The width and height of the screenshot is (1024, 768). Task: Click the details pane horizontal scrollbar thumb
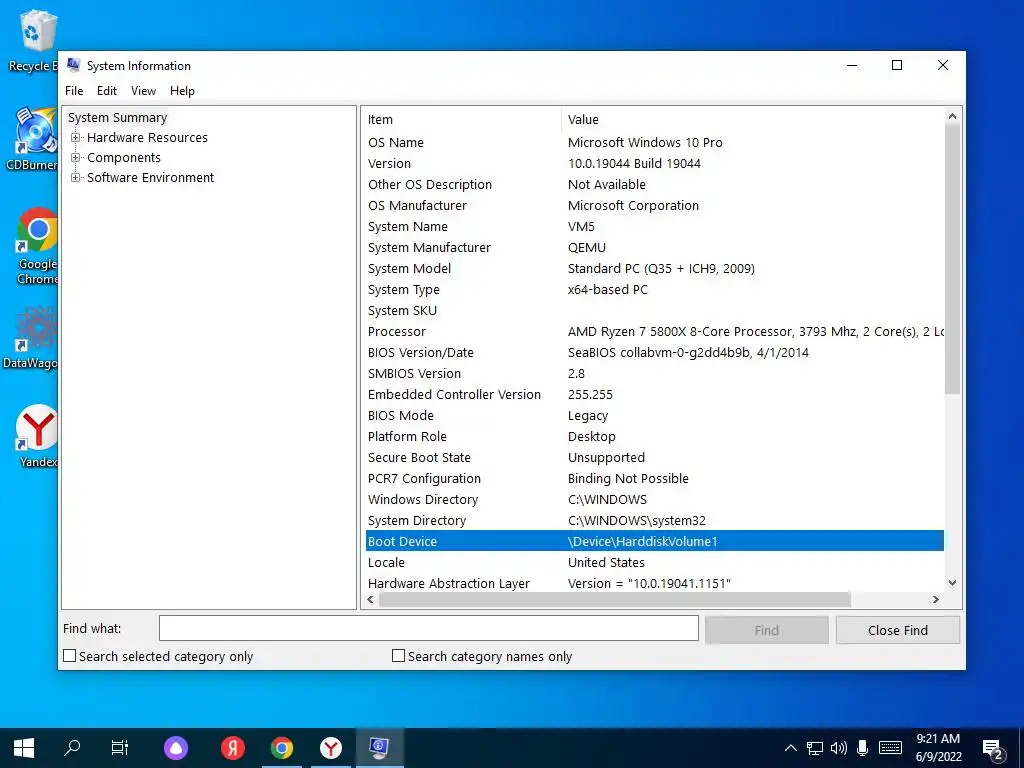[x=615, y=600]
